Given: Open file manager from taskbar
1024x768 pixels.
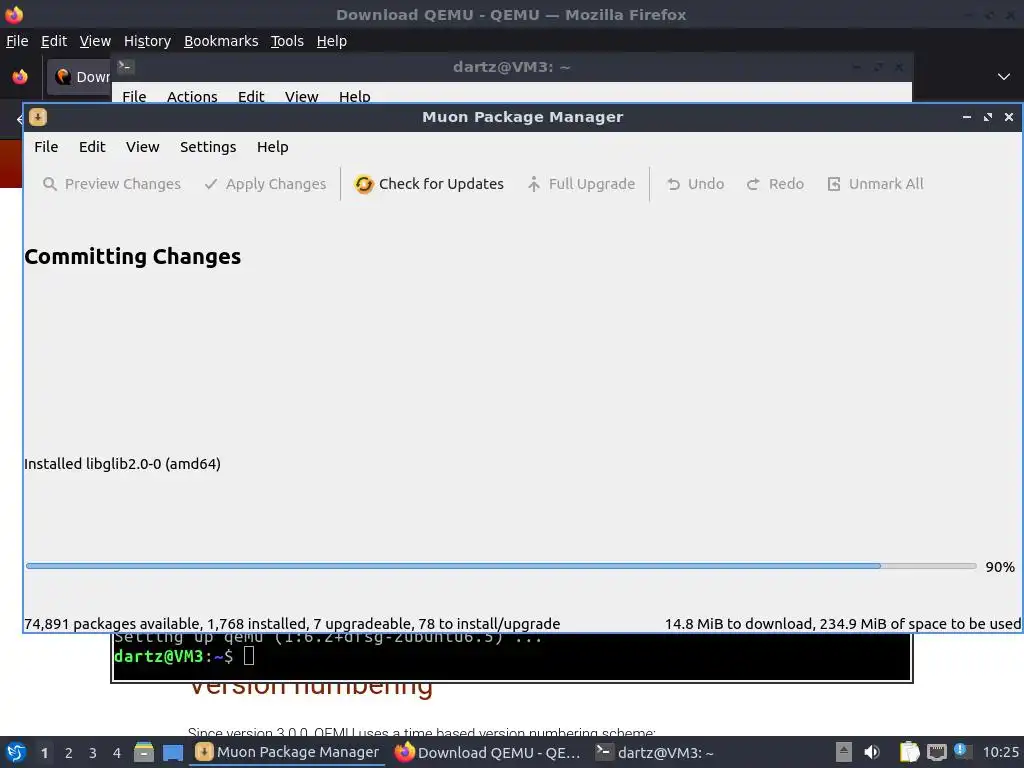Looking at the screenshot, I should pos(144,752).
